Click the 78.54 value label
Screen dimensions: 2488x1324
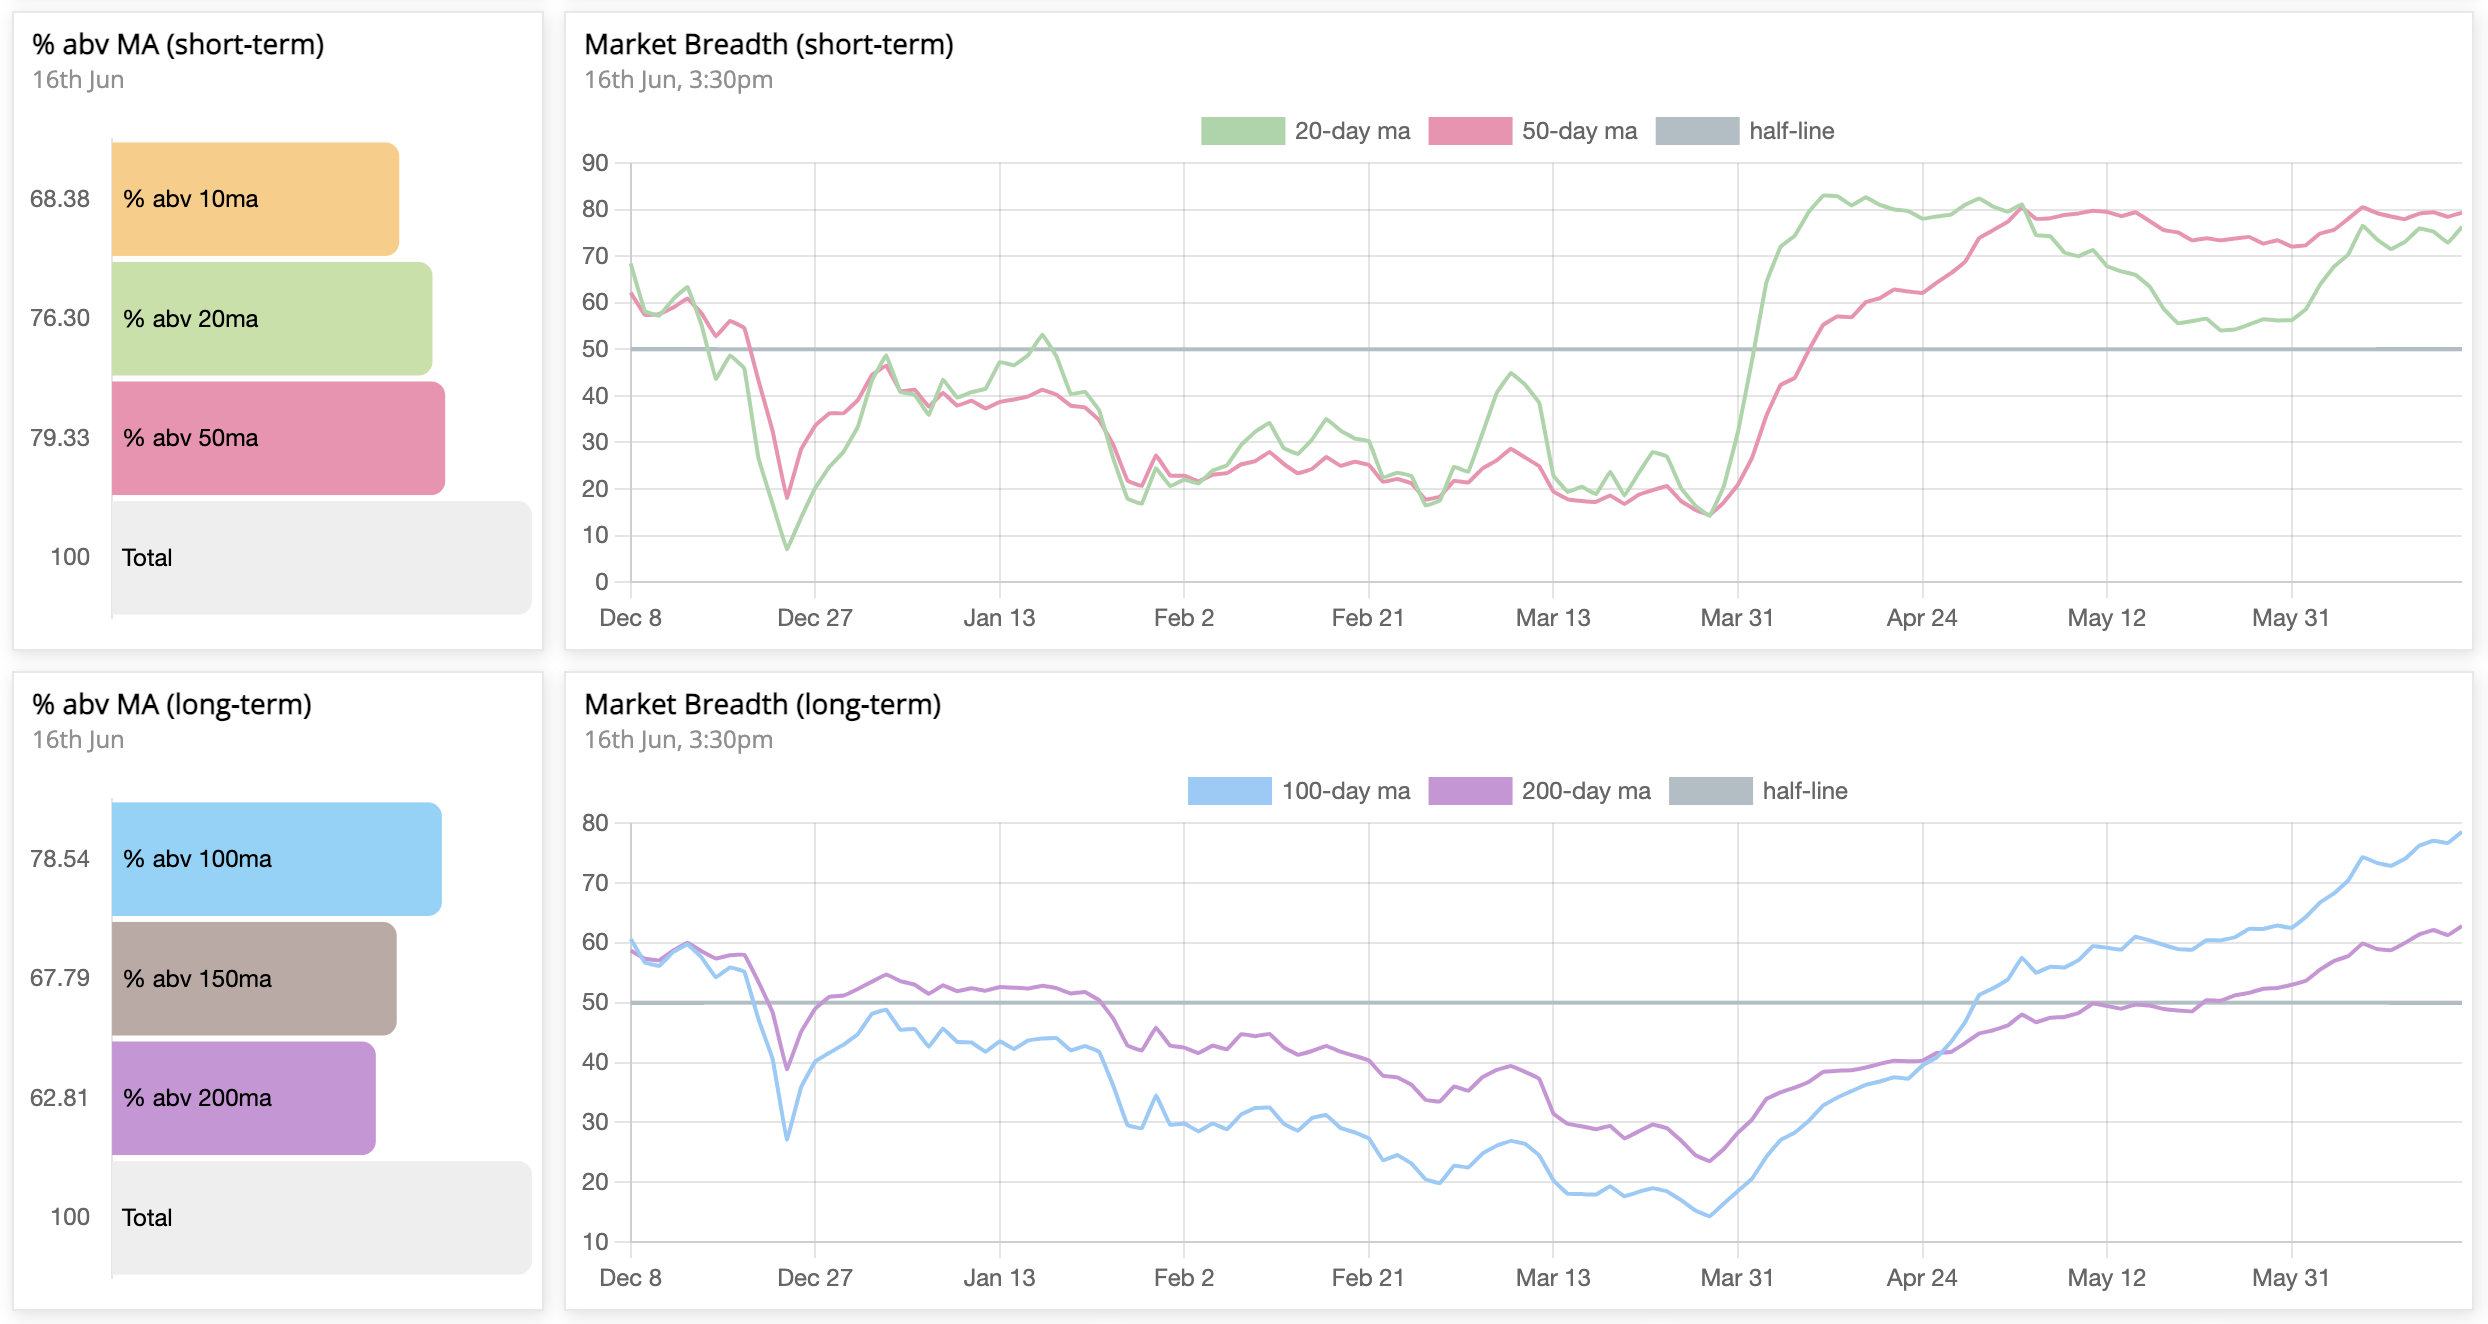tap(60, 859)
